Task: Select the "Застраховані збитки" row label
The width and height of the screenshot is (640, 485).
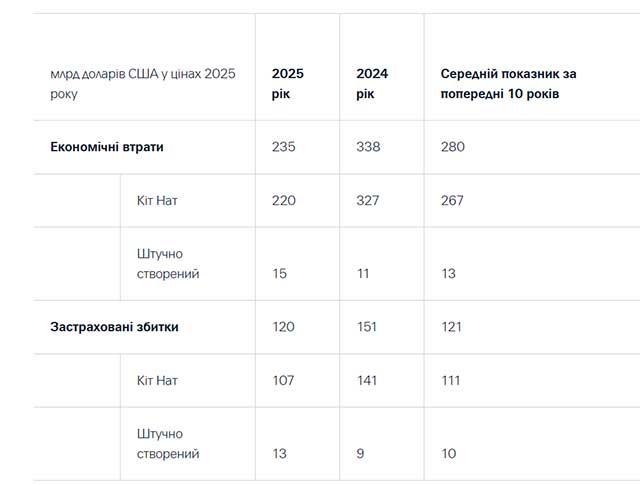Action: 115,327
